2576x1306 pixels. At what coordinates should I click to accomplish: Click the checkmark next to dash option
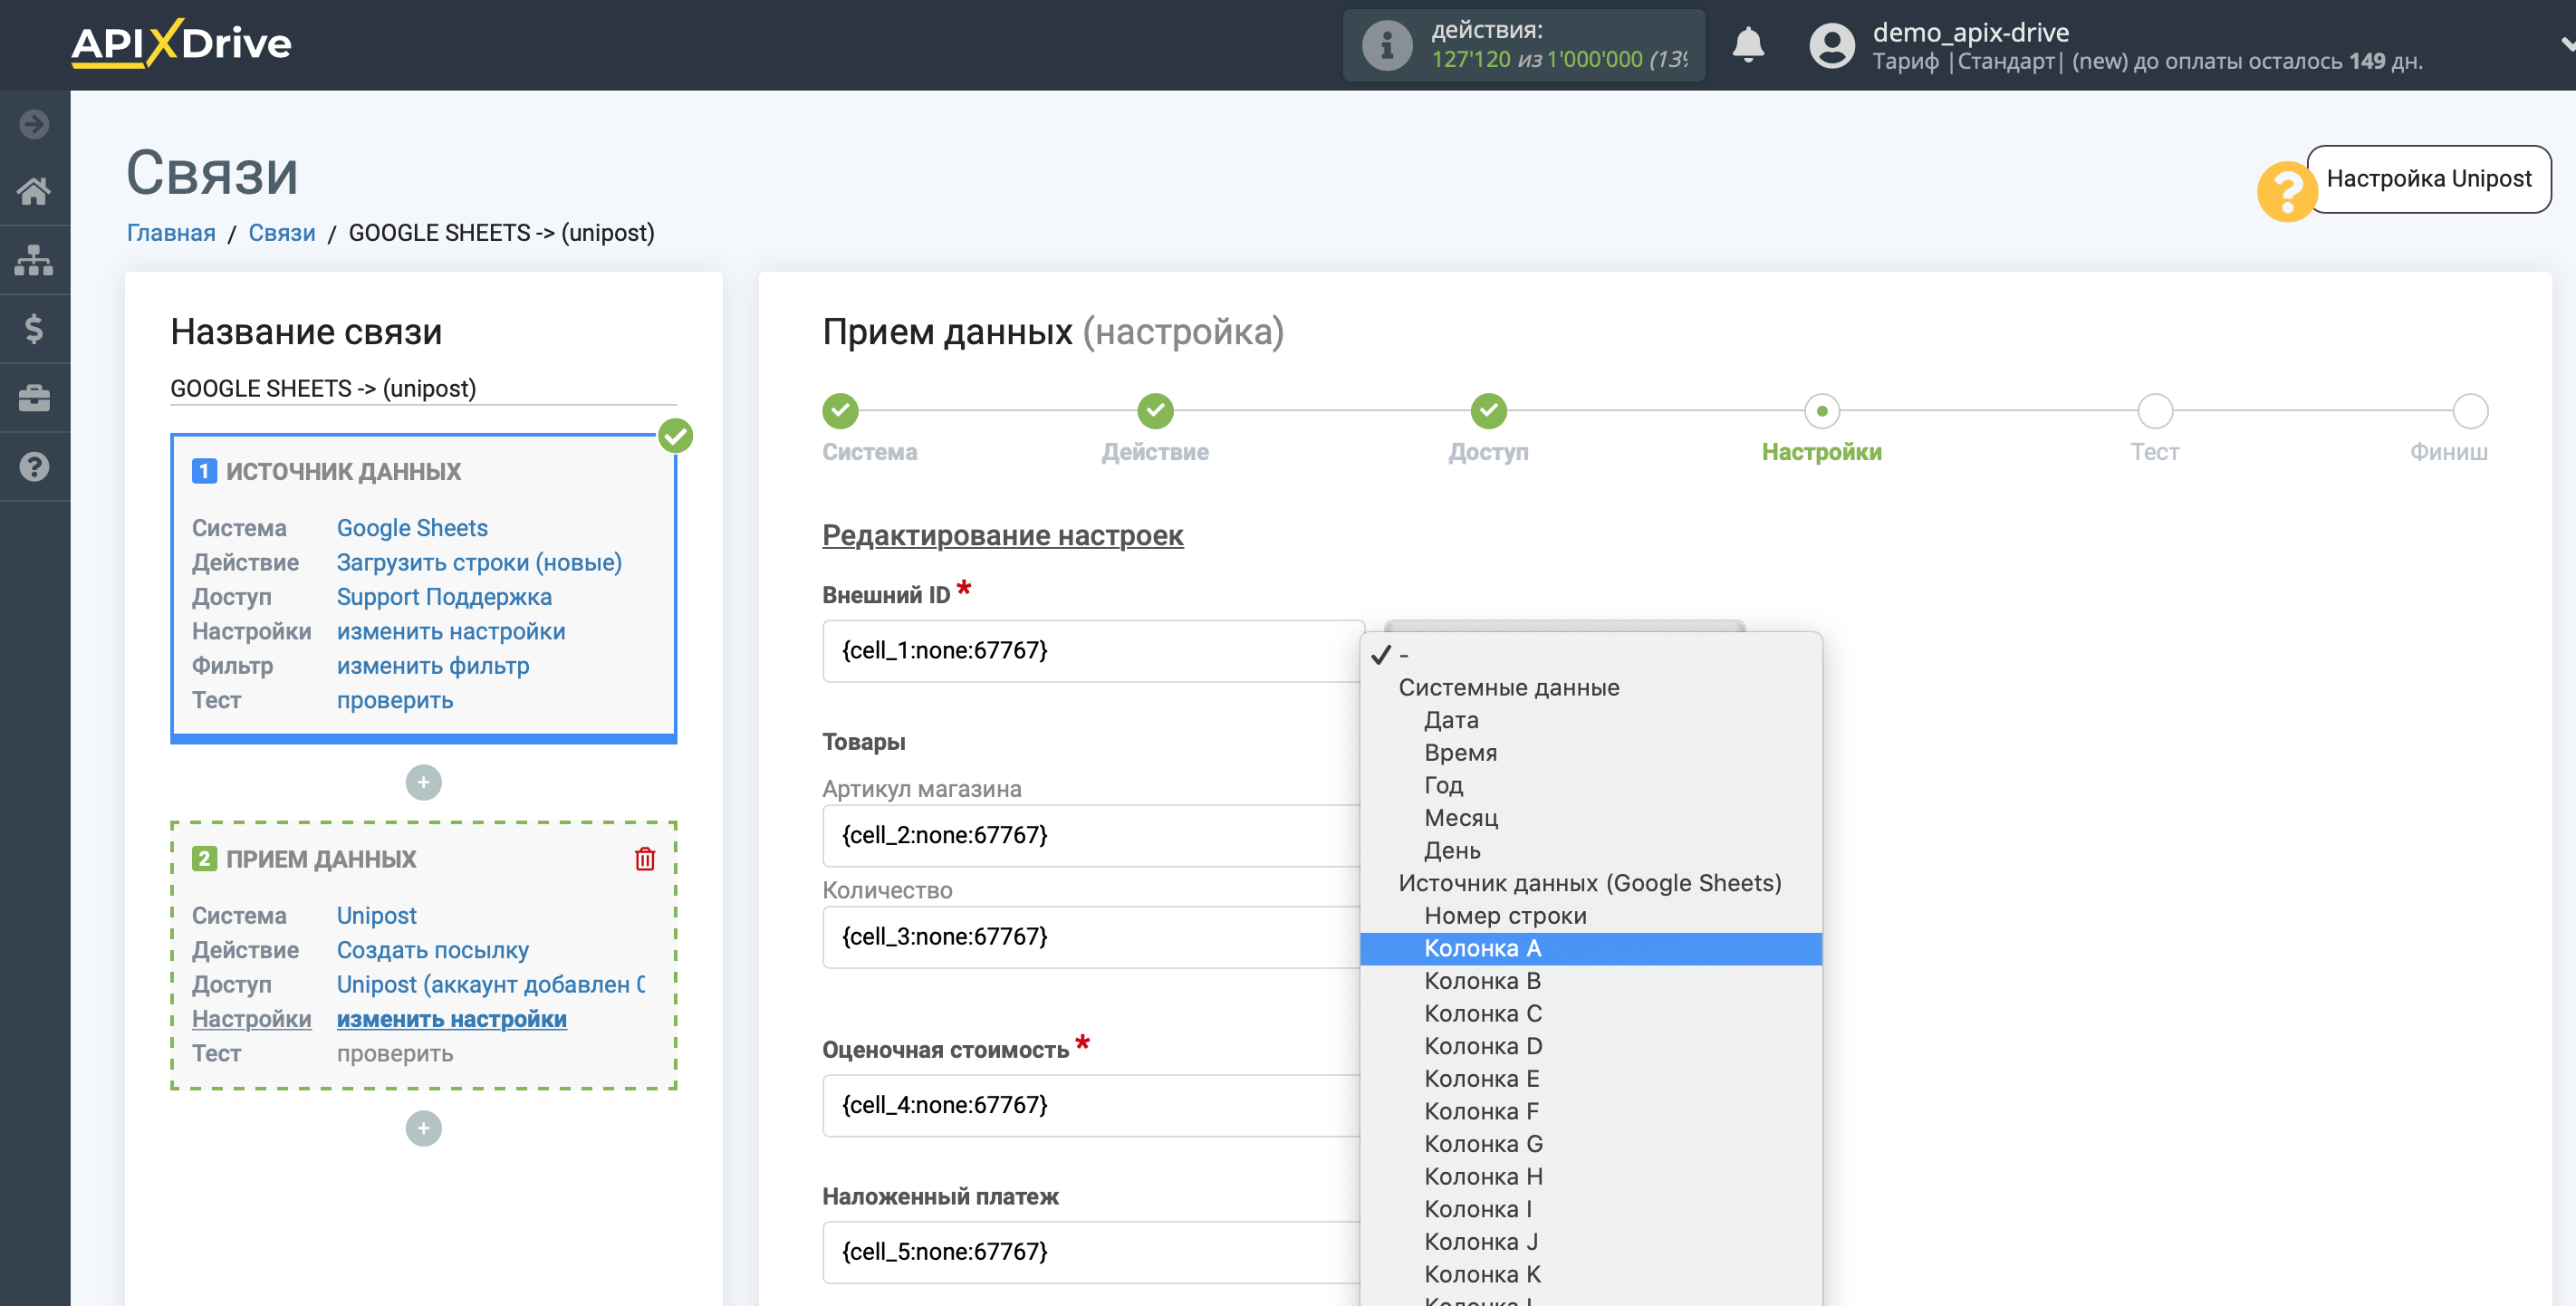1382,651
